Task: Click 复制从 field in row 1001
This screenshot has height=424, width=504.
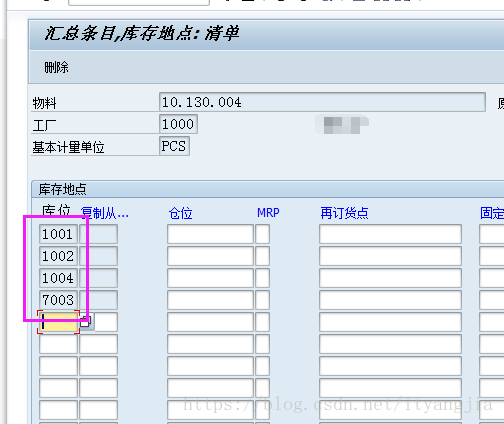Action: click(99, 234)
